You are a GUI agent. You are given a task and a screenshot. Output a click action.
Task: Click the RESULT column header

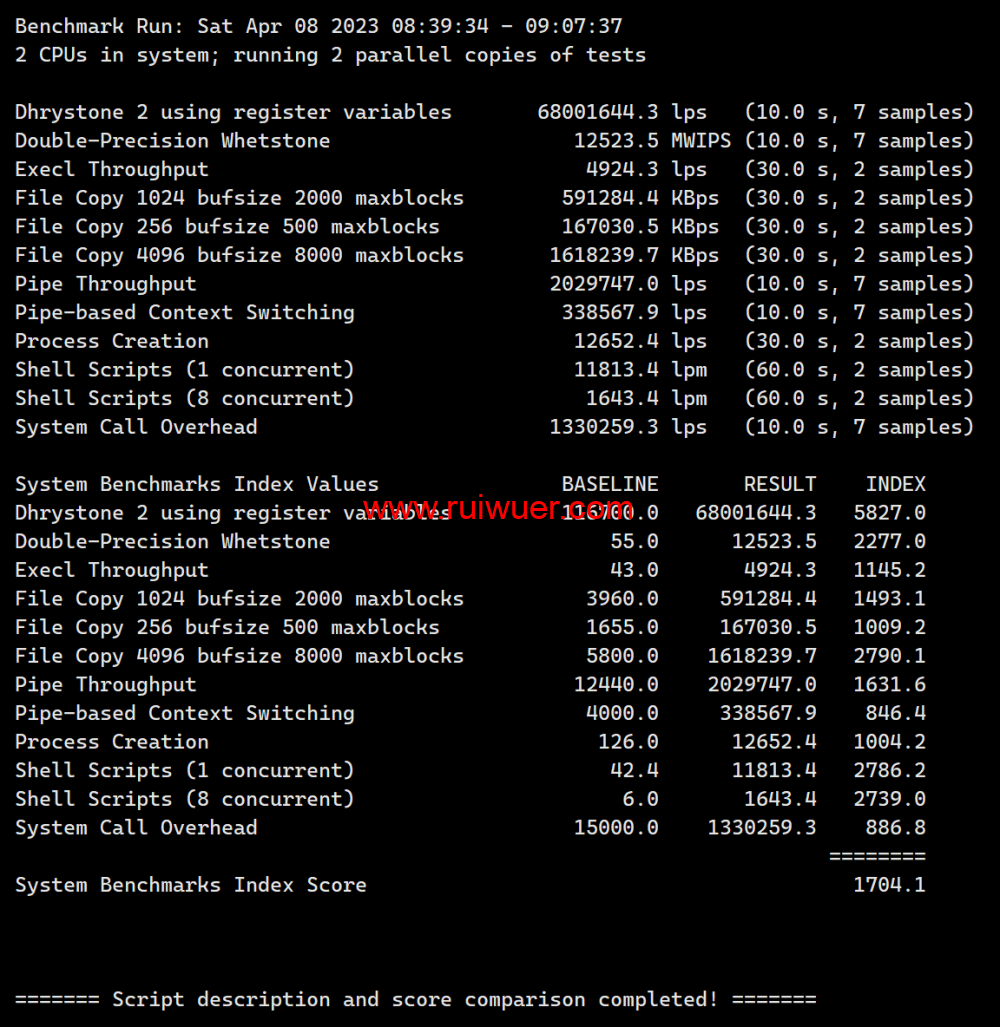tap(779, 485)
